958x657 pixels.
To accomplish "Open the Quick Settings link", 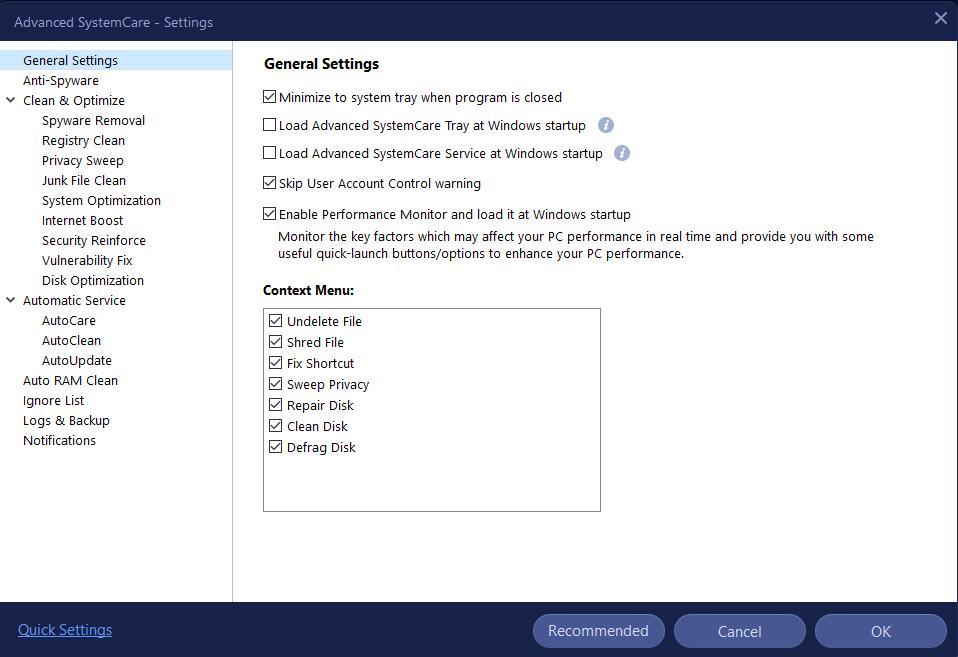I will 65,629.
